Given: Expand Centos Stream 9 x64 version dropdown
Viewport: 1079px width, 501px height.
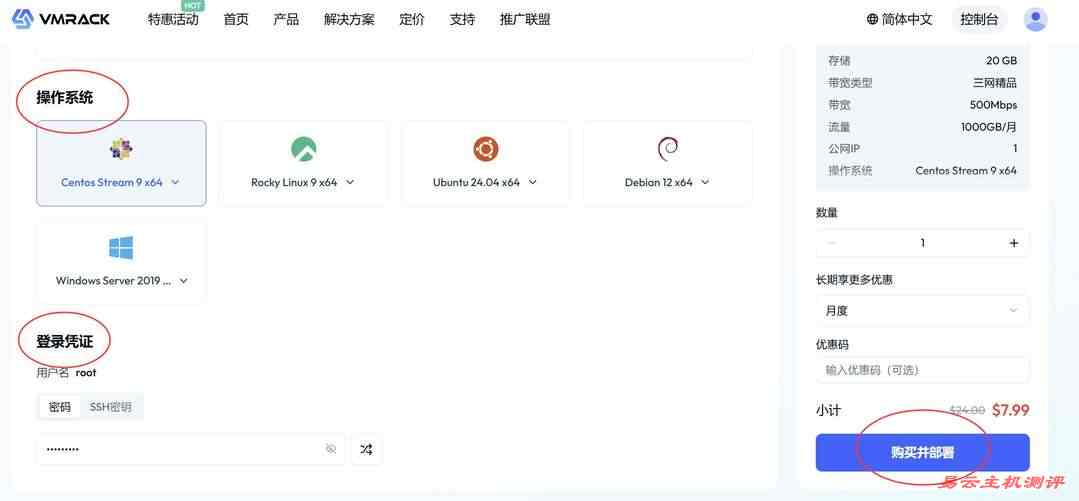Looking at the screenshot, I should 175,182.
